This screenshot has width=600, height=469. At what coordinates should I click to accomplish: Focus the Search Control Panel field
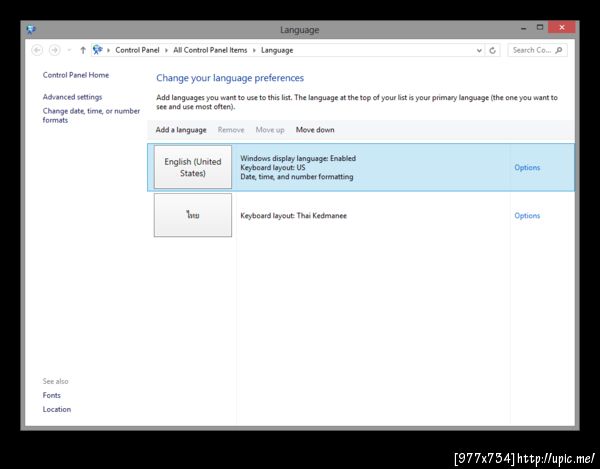(x=537, y=50)
